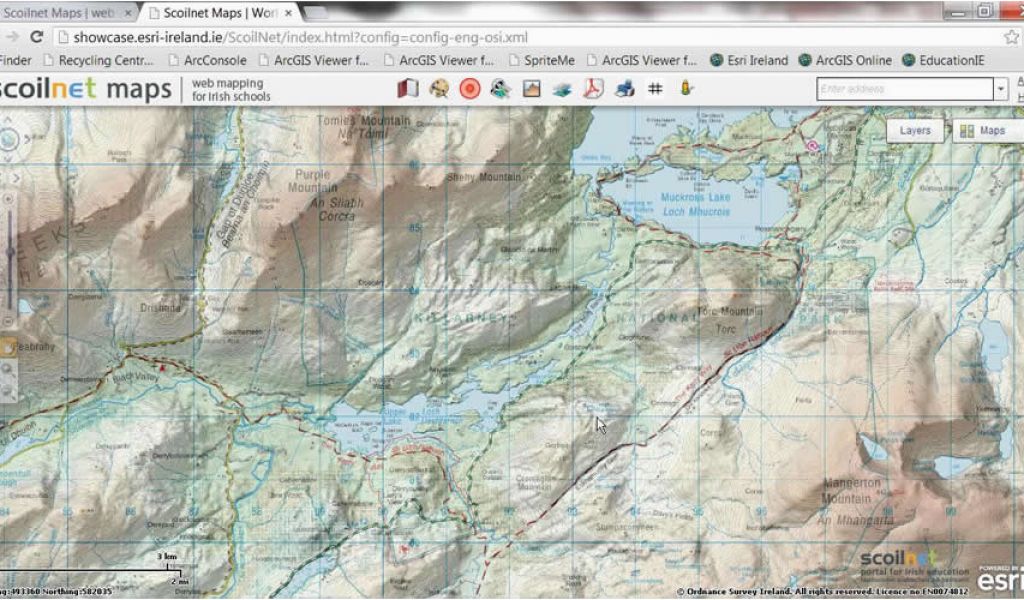Screen dimensions: 1024x600
Task: Open the Finder bookmark
Action: [16, 60]
